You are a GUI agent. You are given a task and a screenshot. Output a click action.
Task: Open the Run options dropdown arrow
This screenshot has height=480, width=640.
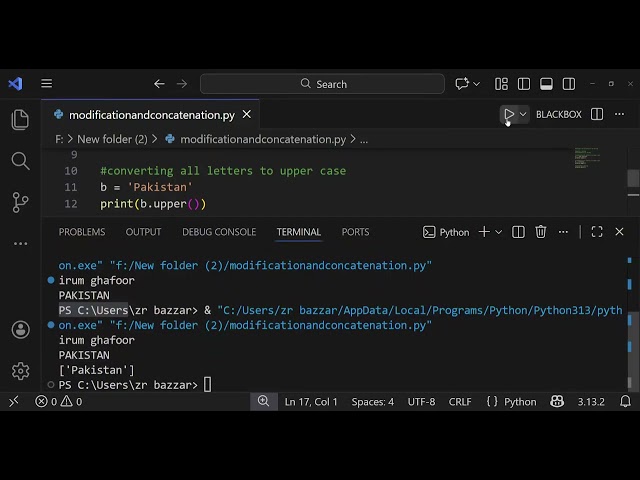(x=523, y=114)
